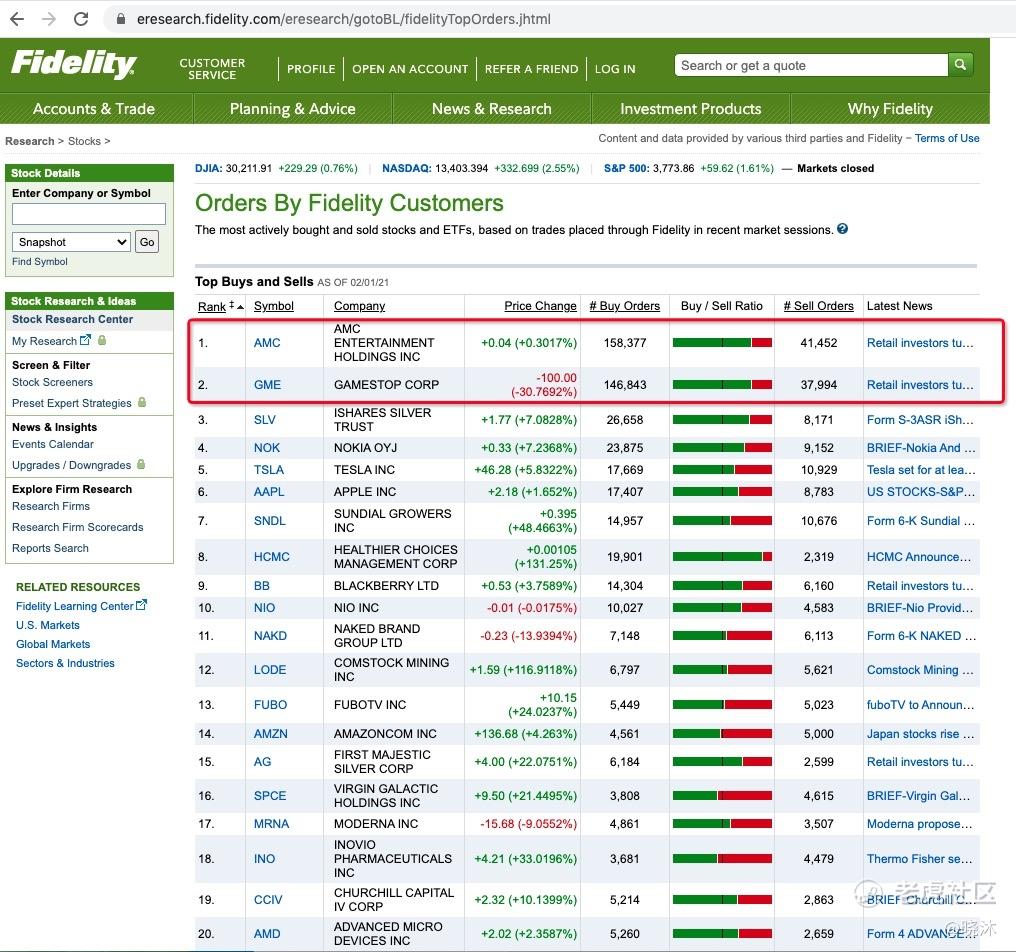The image size is (1016, 952).
Task: Click Log In
Action: (x=615, y=69)
